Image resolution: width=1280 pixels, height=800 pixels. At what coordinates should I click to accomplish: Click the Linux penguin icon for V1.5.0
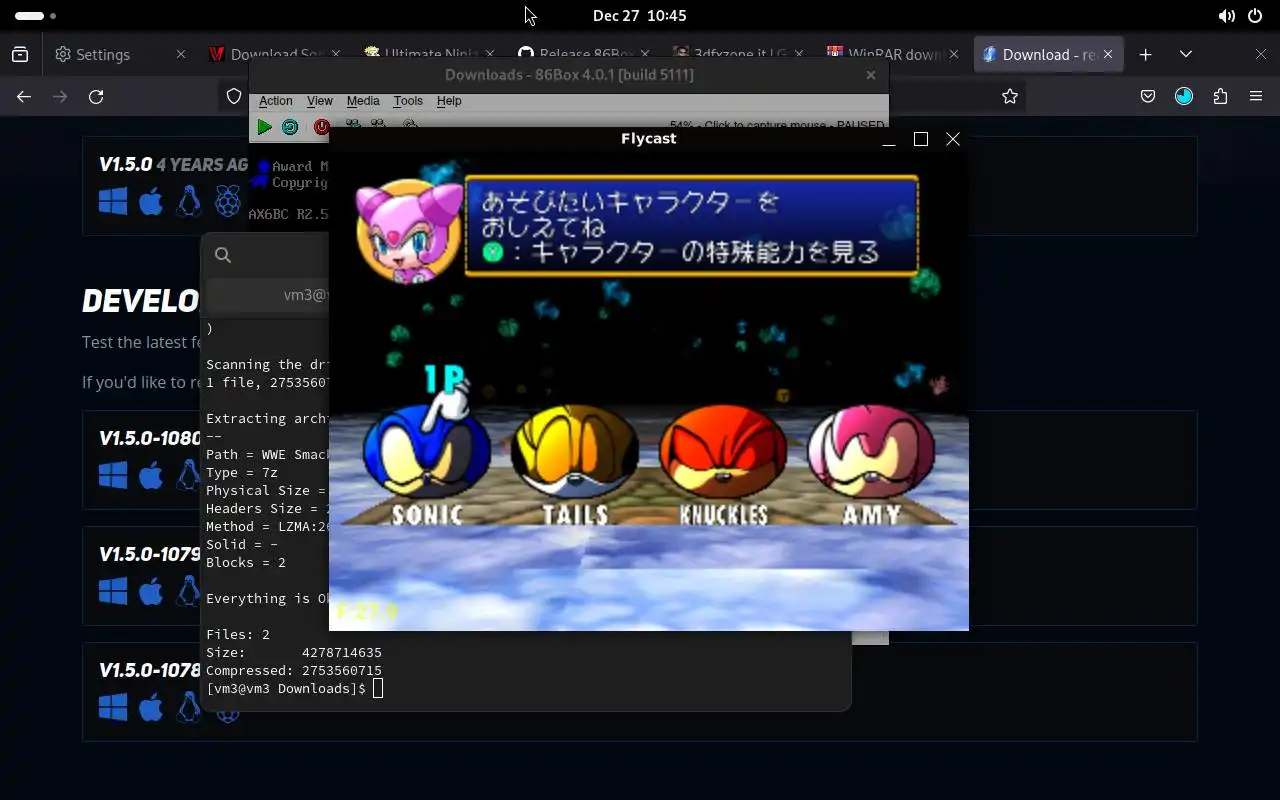tap(188, 202)
